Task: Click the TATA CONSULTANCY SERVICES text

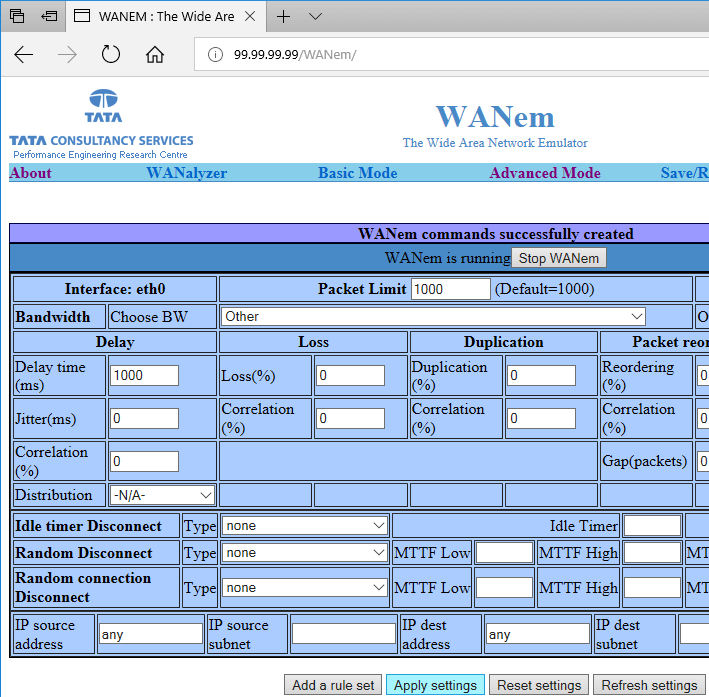Action: coord(101,141)
